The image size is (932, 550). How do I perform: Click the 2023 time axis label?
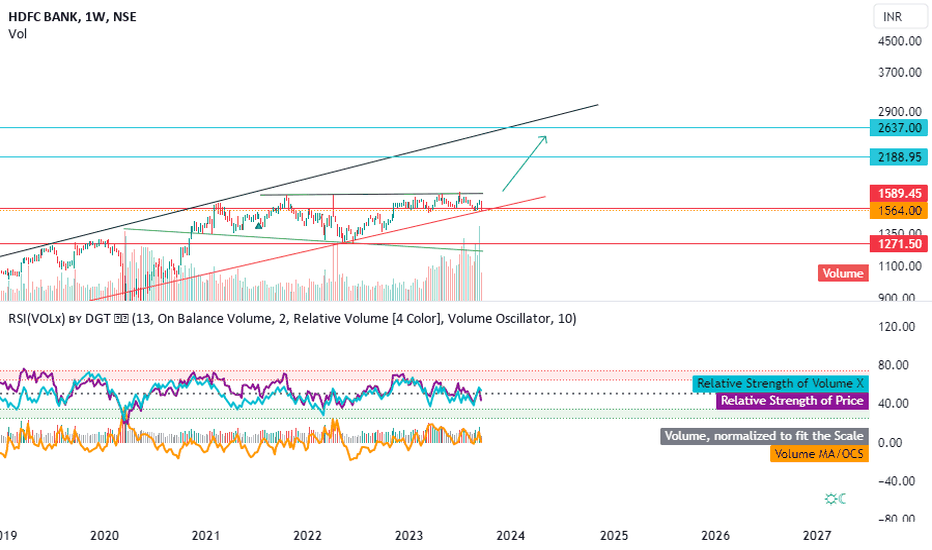[x=409, y=536]
